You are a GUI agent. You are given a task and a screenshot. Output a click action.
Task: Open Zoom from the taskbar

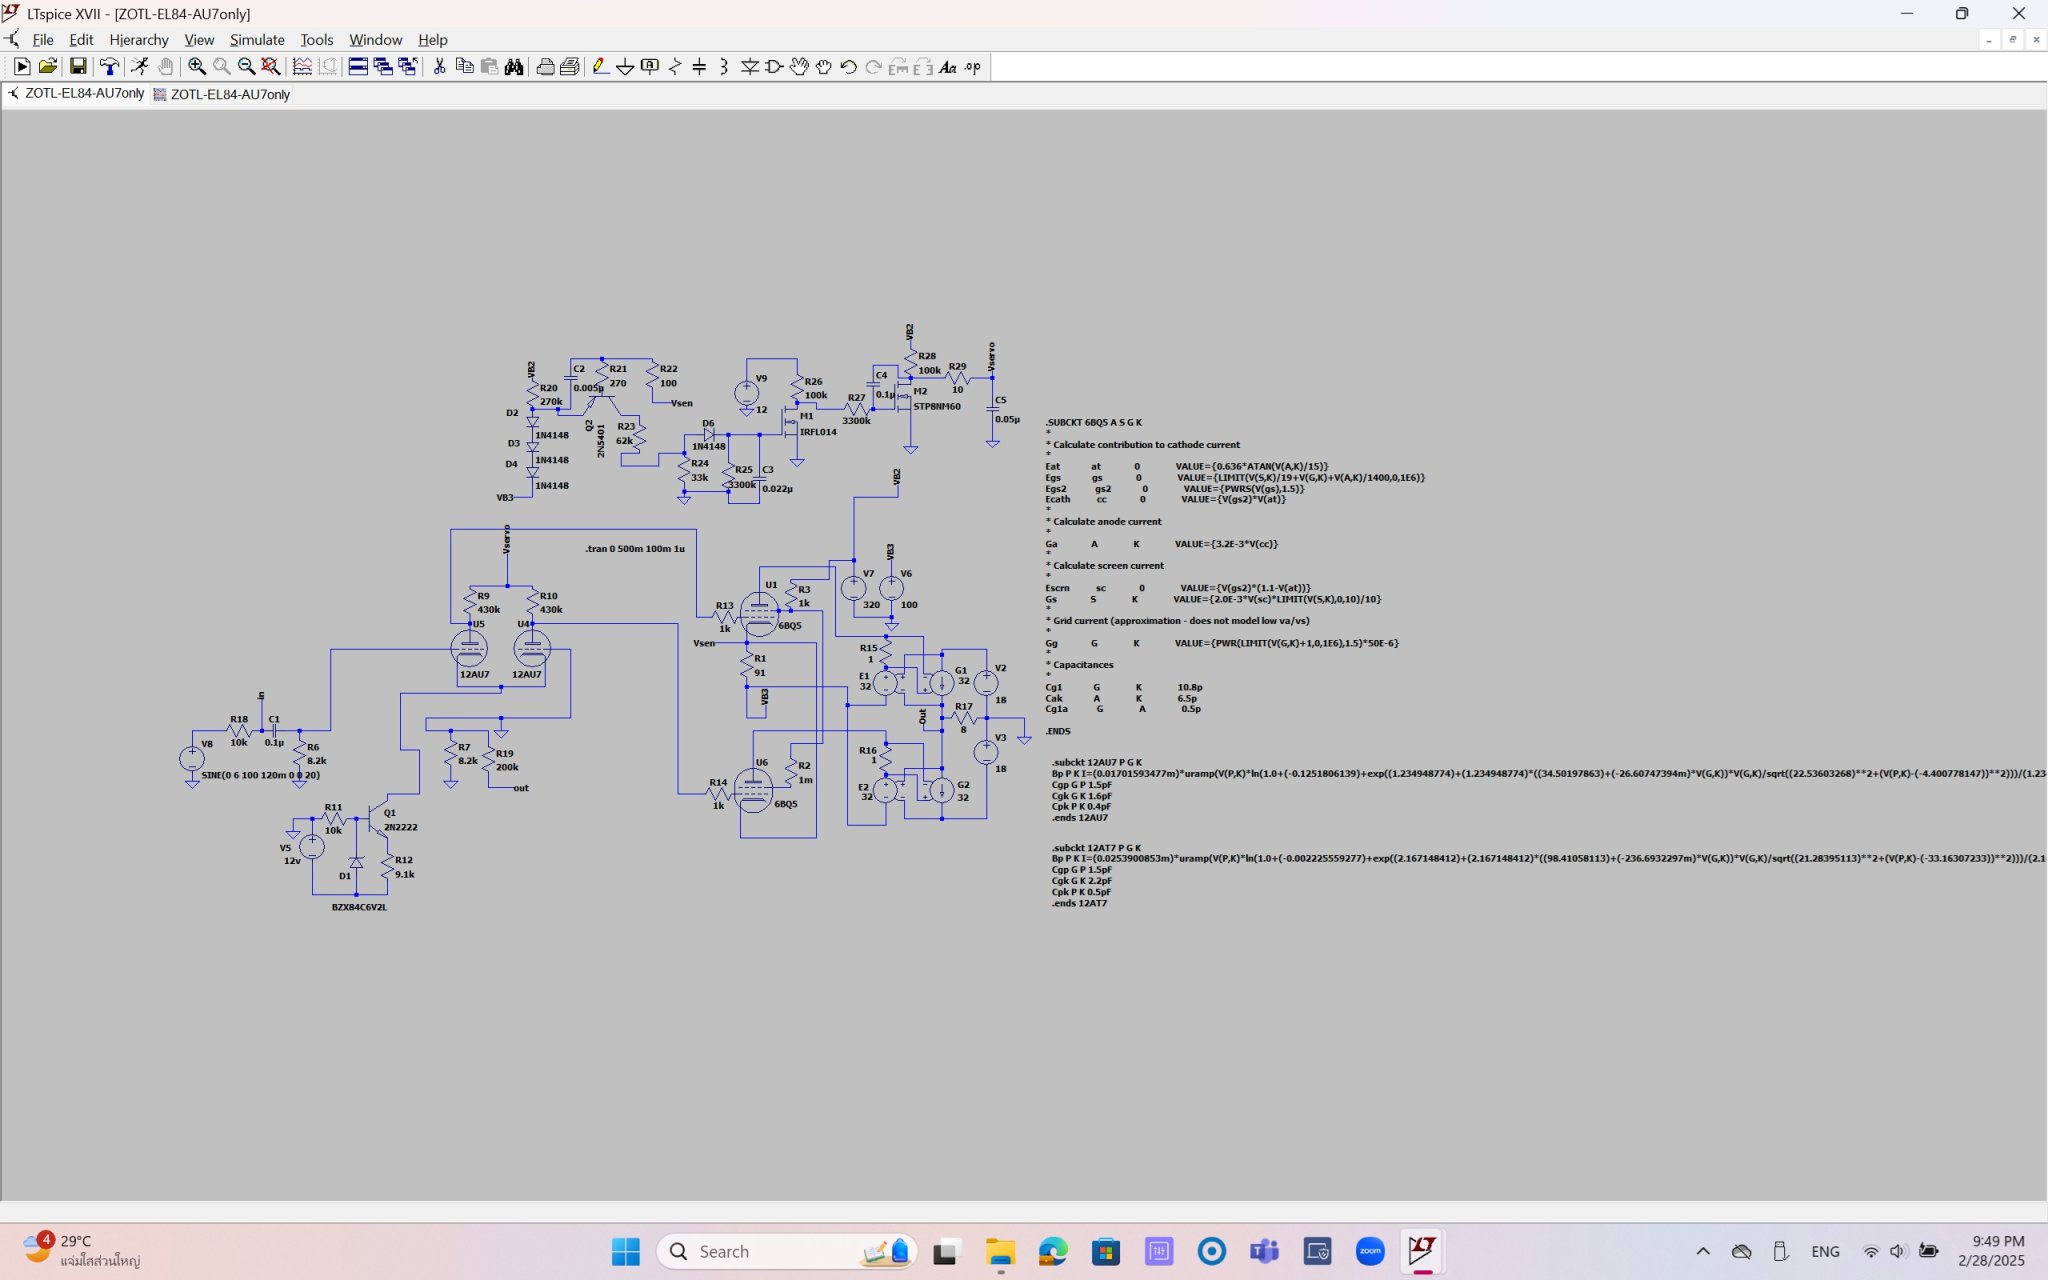1370,1251
